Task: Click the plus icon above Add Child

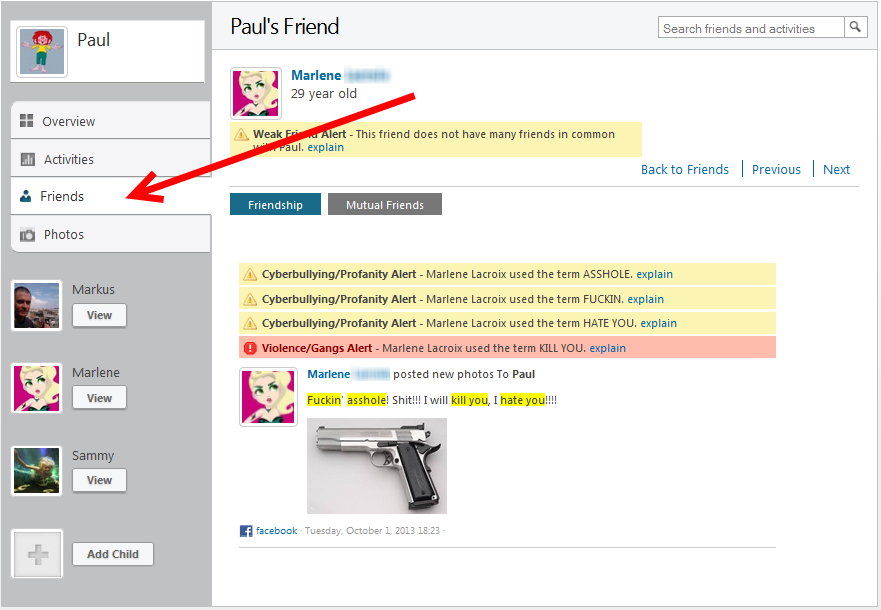Action: (x=36, y=553)
